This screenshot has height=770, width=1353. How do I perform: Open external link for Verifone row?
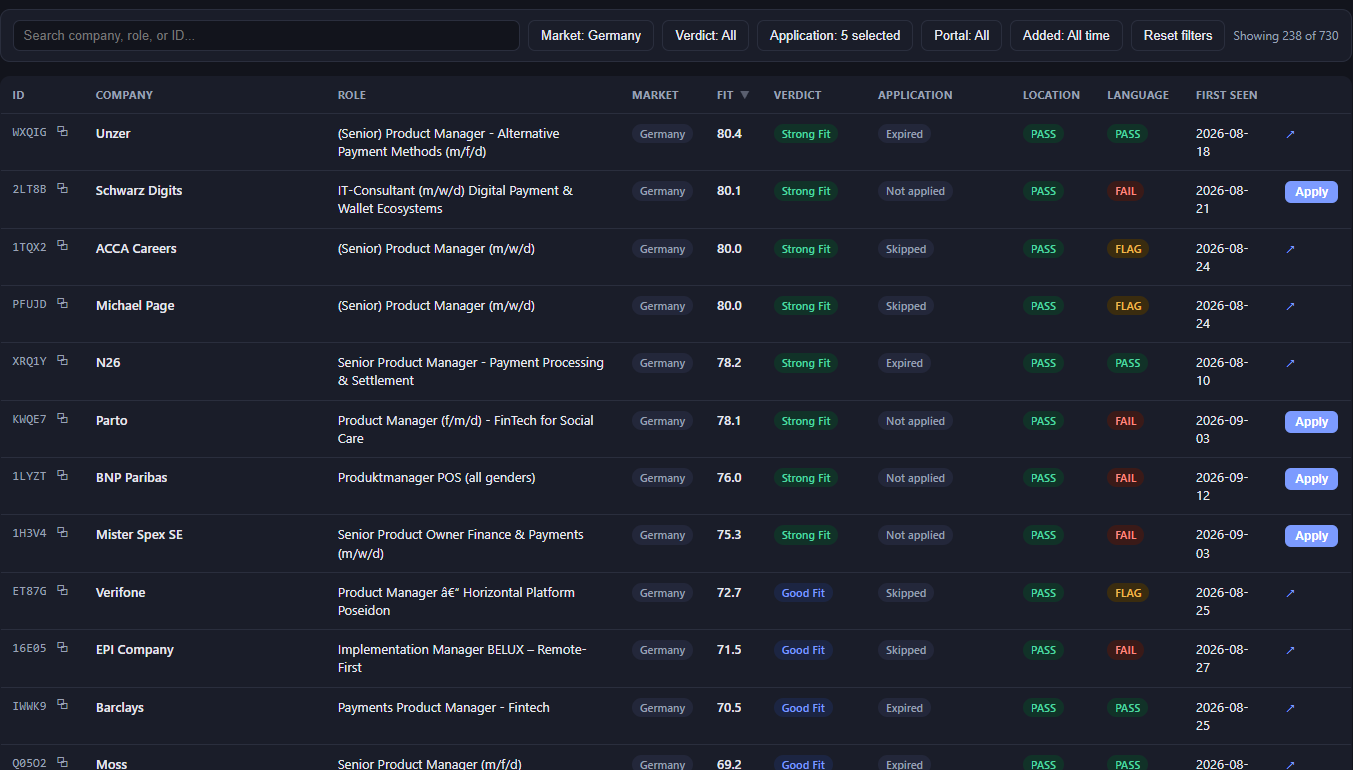click(1290, 593)
